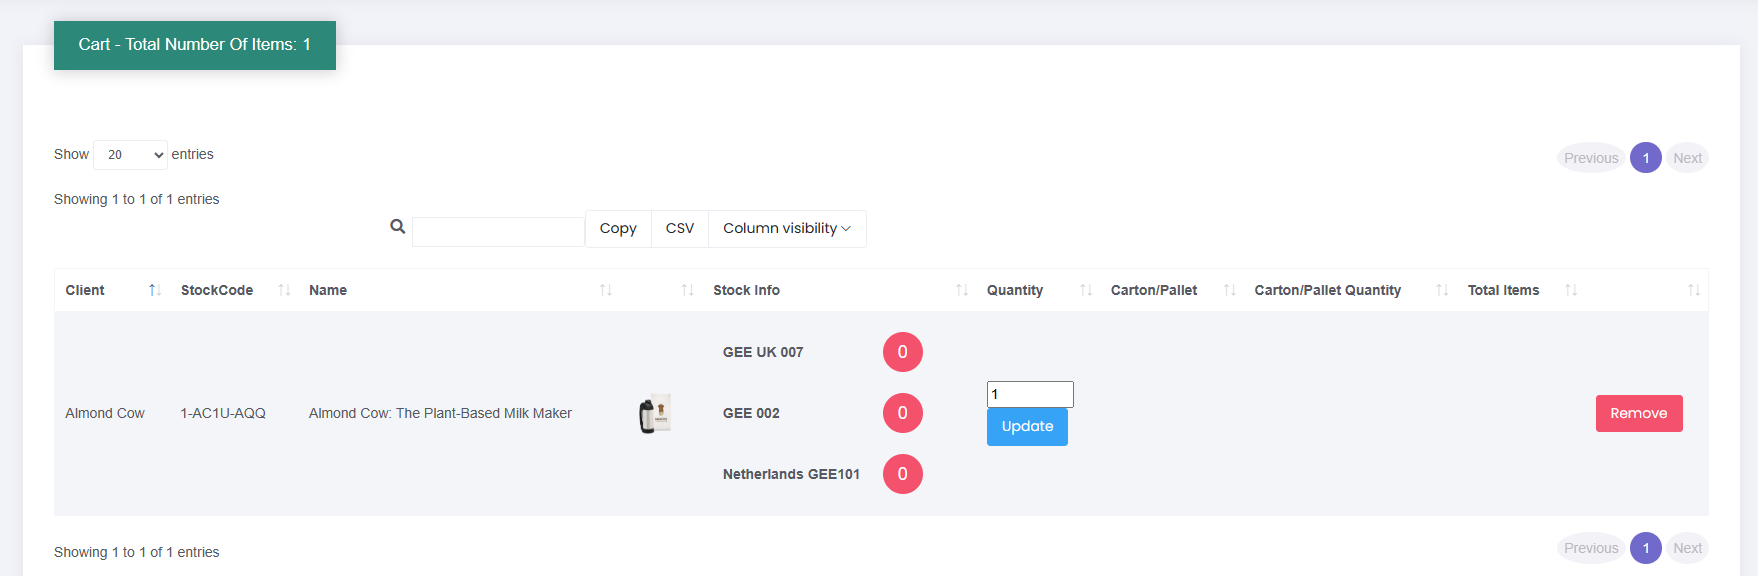
Task: Focus the table search field
Action: [498, 232]
